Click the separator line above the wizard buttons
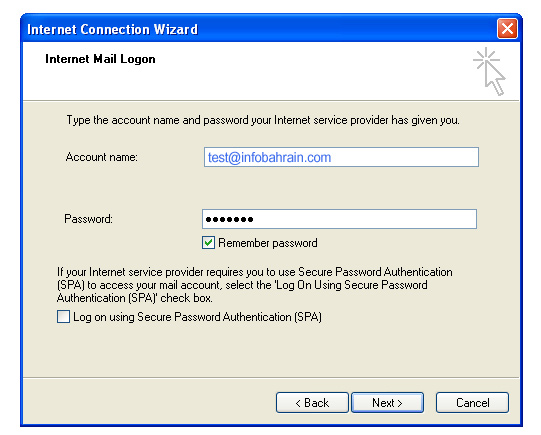Screen dimensions: 541x435 coord(271,377)
